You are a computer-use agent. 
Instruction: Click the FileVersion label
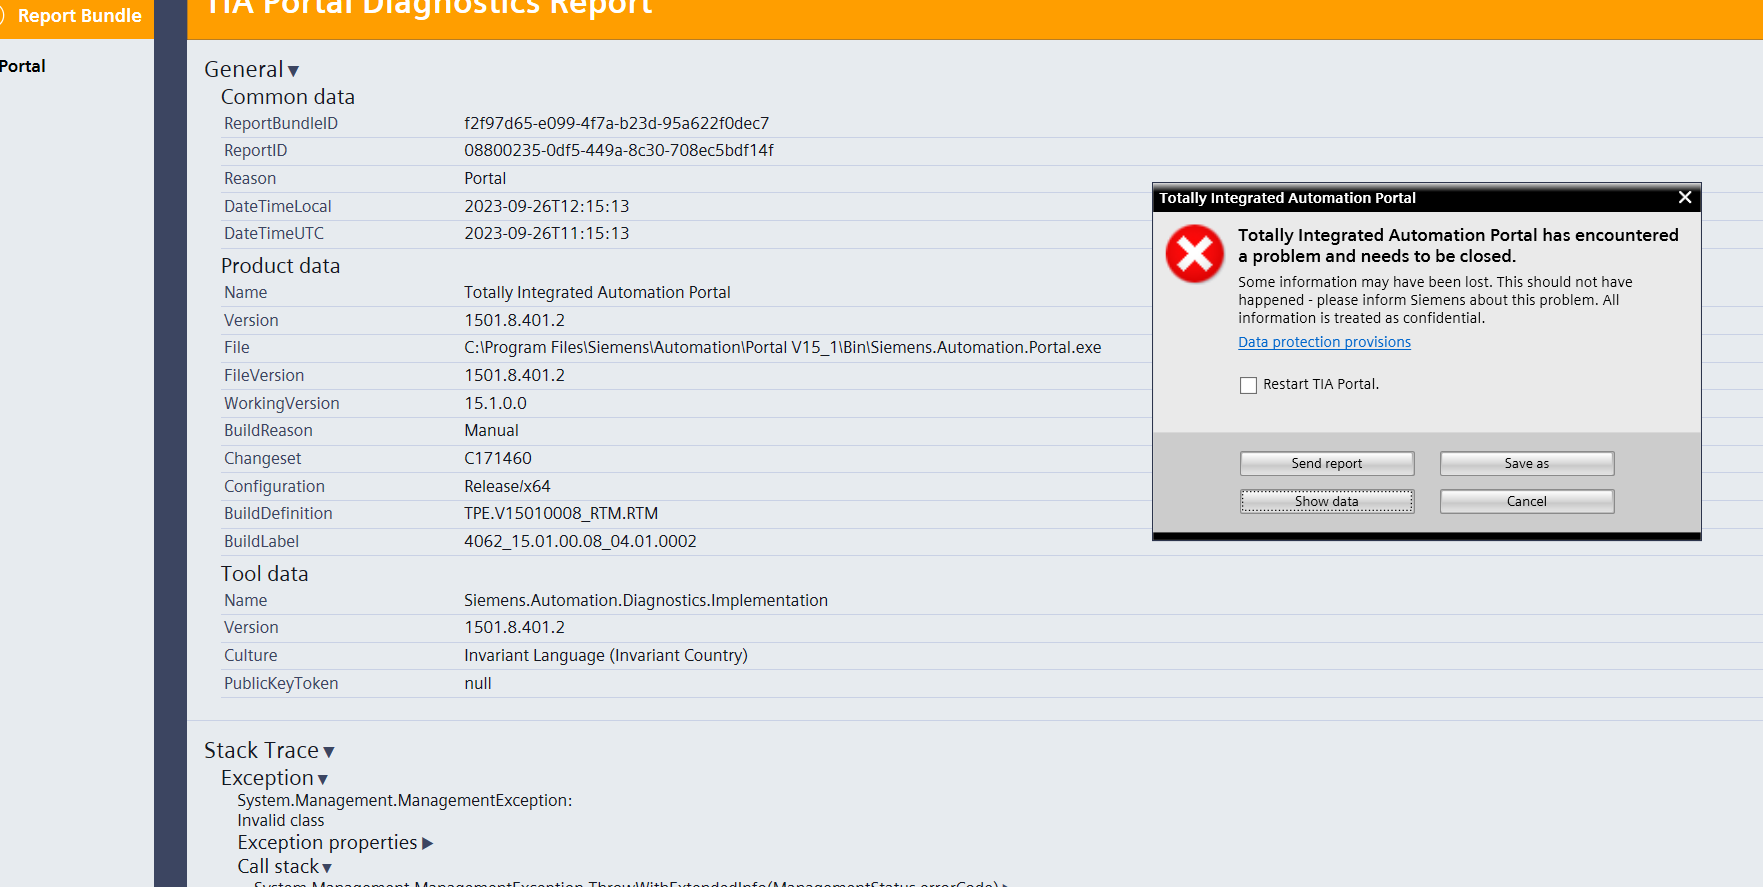point(264,375)
